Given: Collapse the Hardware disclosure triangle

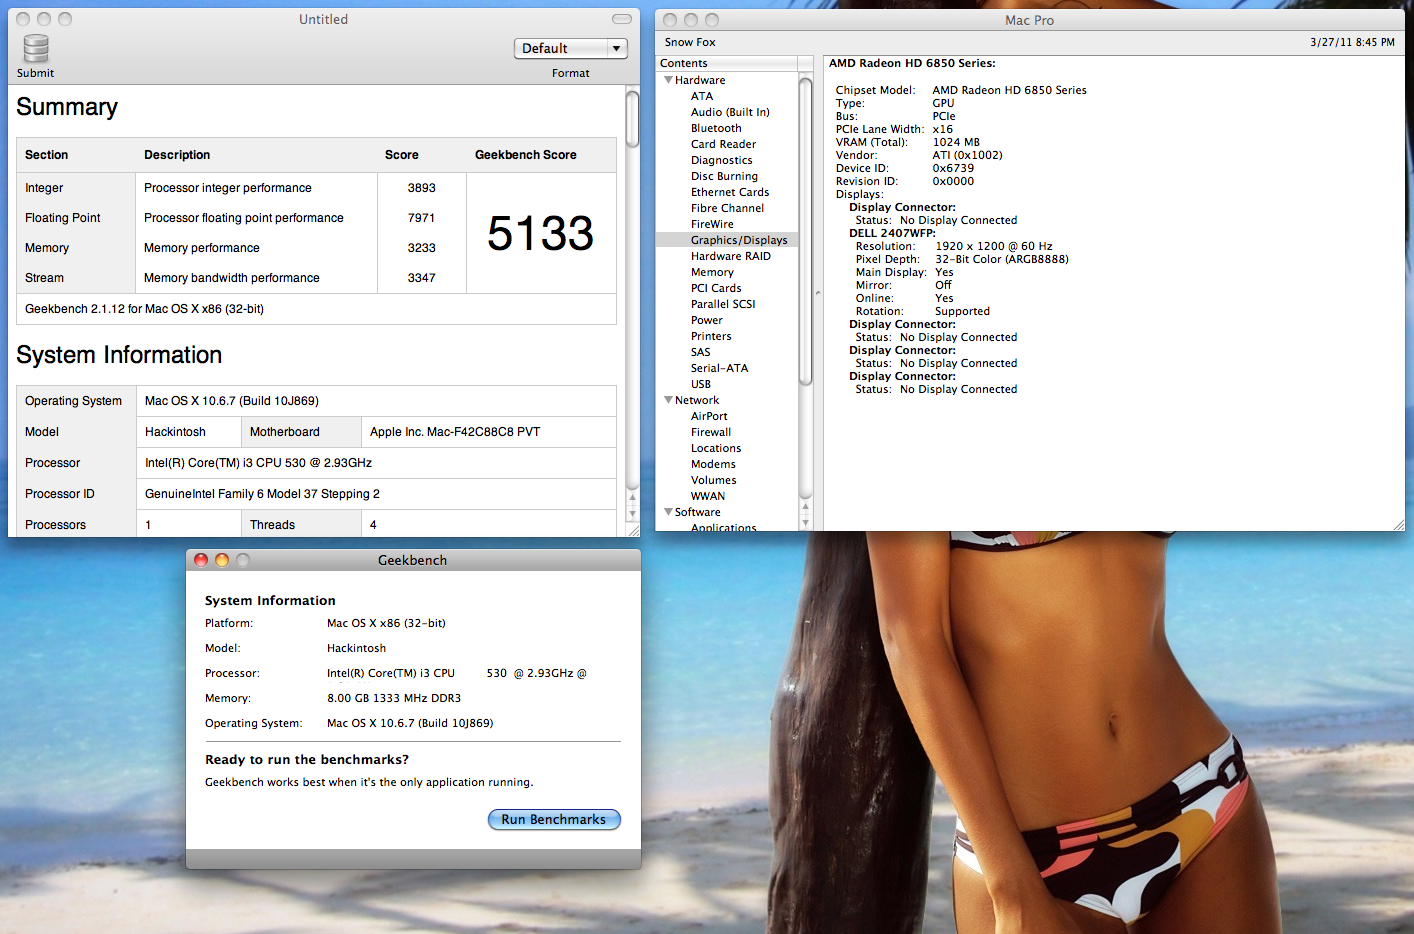Looking at the screenshot, I should [x=668, y=80].
